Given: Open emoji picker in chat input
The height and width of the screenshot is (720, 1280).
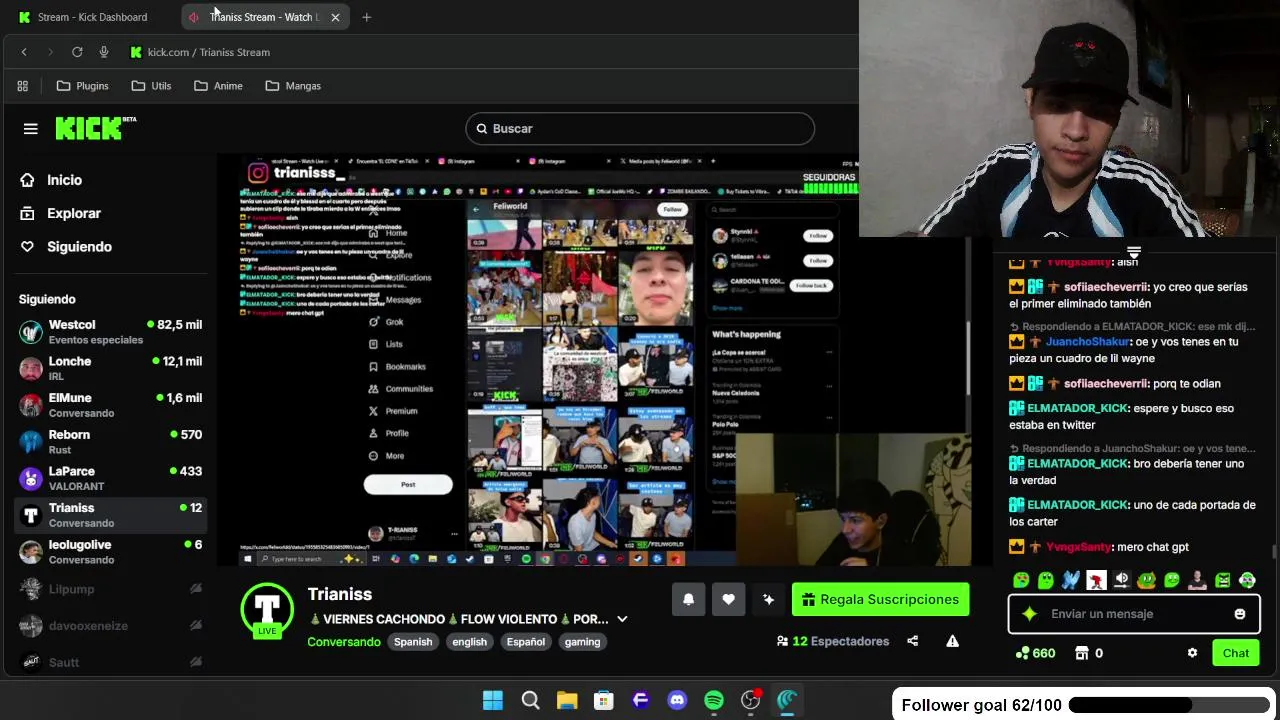Looking at the screenshot, I should click(x=1240, y=614).
